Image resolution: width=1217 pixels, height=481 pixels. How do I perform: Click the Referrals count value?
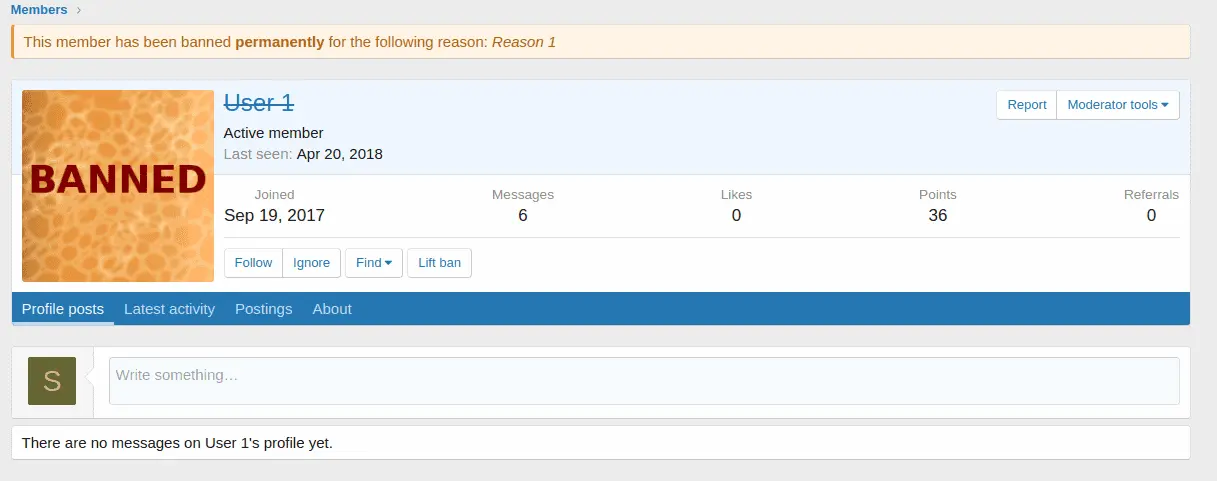point(1151,215)
